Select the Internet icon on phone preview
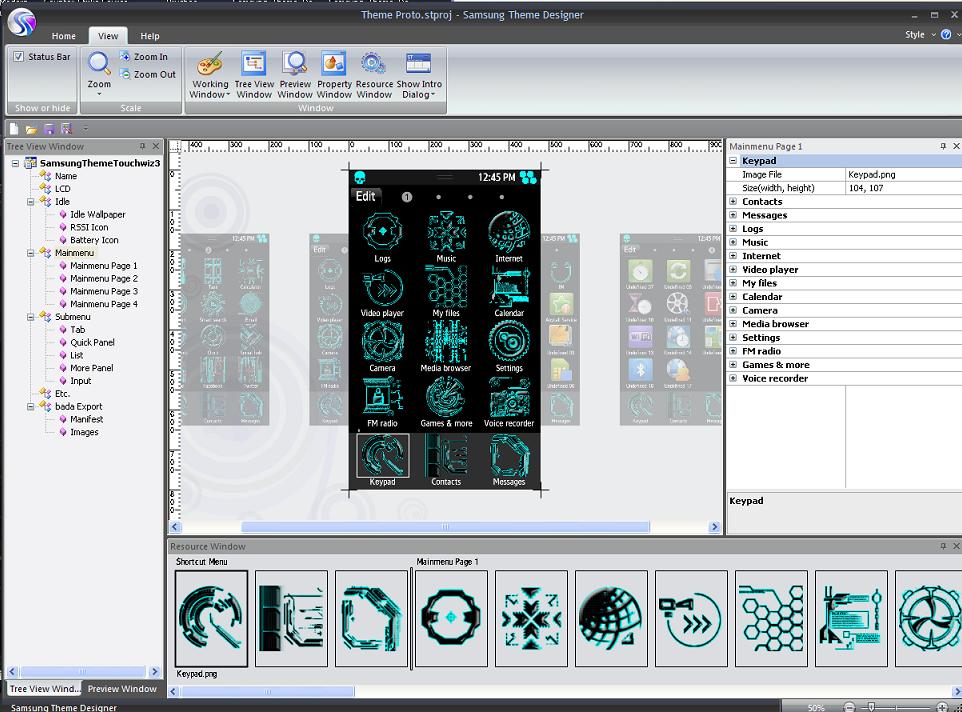The height and width of the screenshot is (712, 962). 509,232
